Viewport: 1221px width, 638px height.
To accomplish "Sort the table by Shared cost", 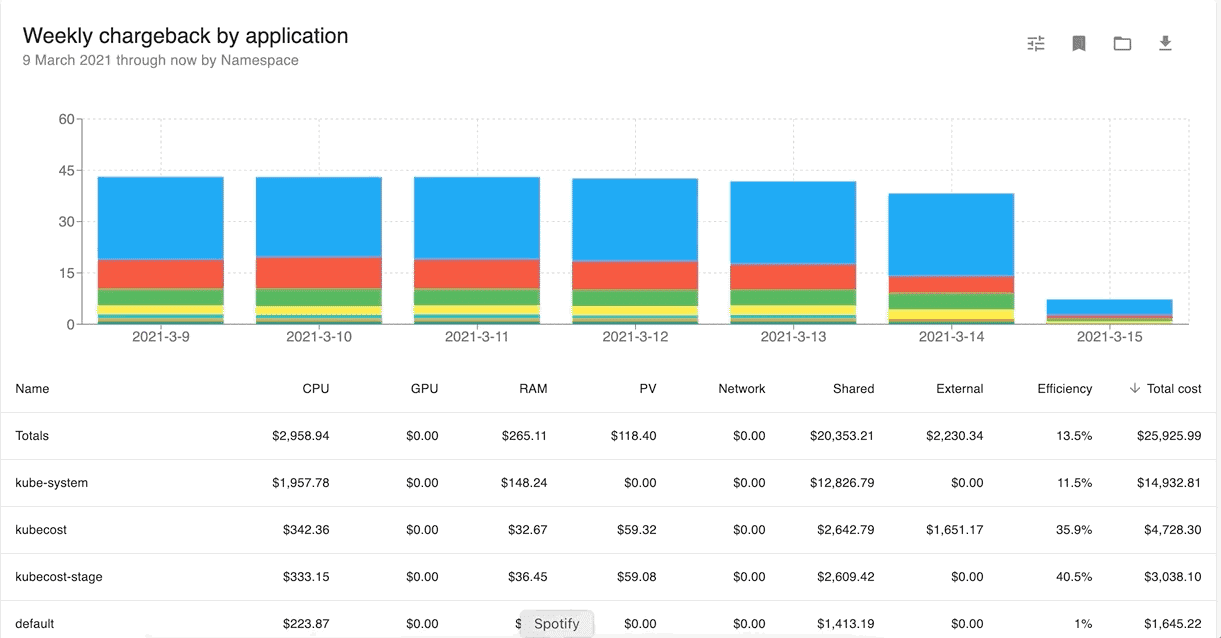I will pyautogui.click(x=854, y=389).
